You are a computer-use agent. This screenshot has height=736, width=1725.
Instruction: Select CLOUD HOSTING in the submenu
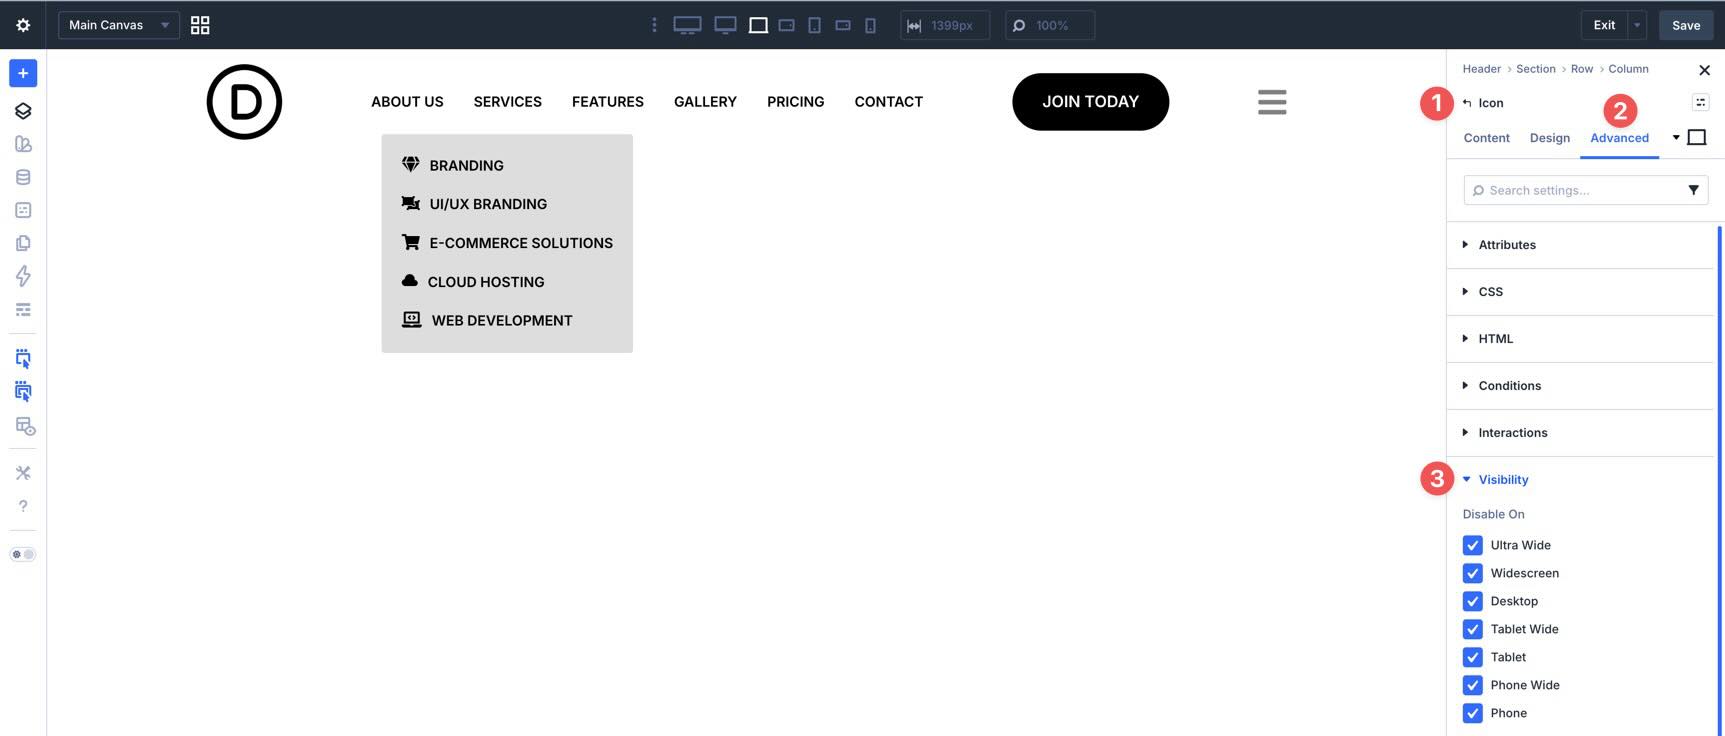click(x=486, y=282)
